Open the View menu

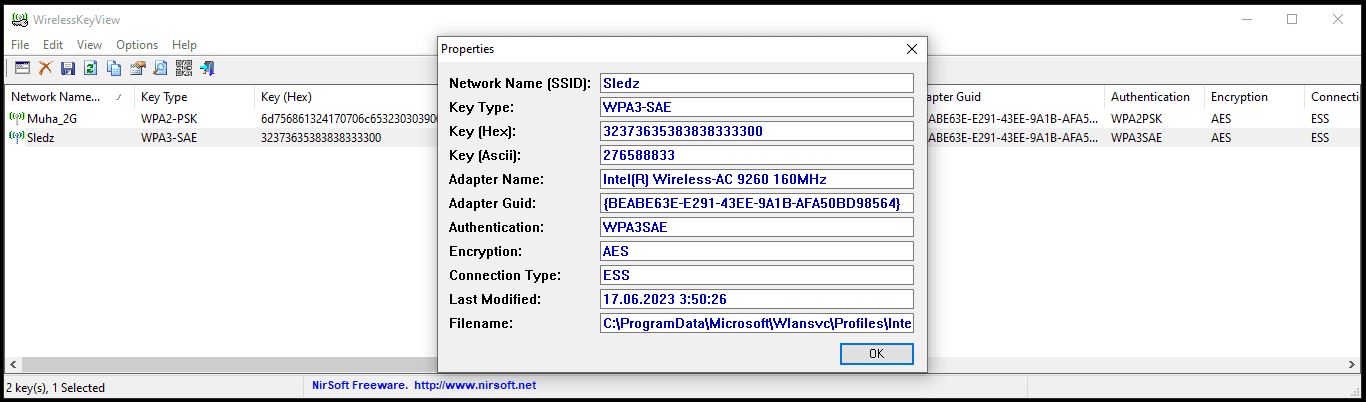click(x=89, y=45)
